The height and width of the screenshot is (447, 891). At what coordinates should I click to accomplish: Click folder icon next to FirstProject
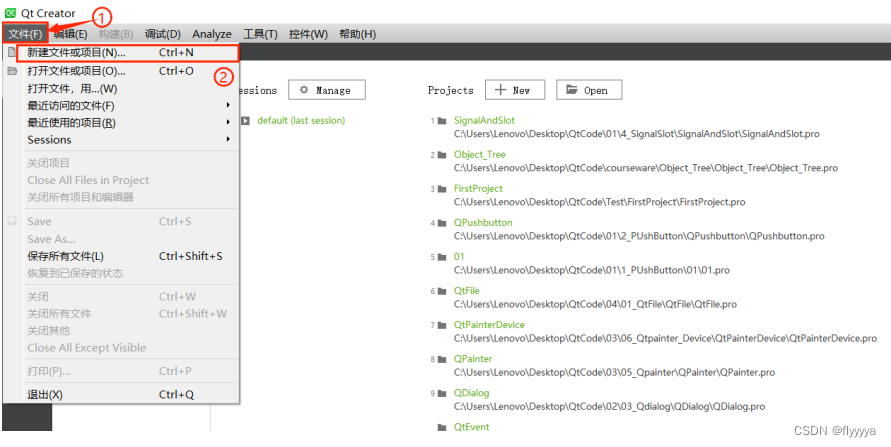[442, 189]
